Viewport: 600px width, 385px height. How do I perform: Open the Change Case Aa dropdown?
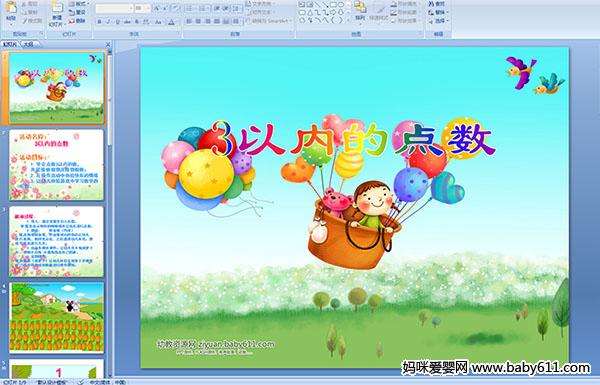(158, 22)
